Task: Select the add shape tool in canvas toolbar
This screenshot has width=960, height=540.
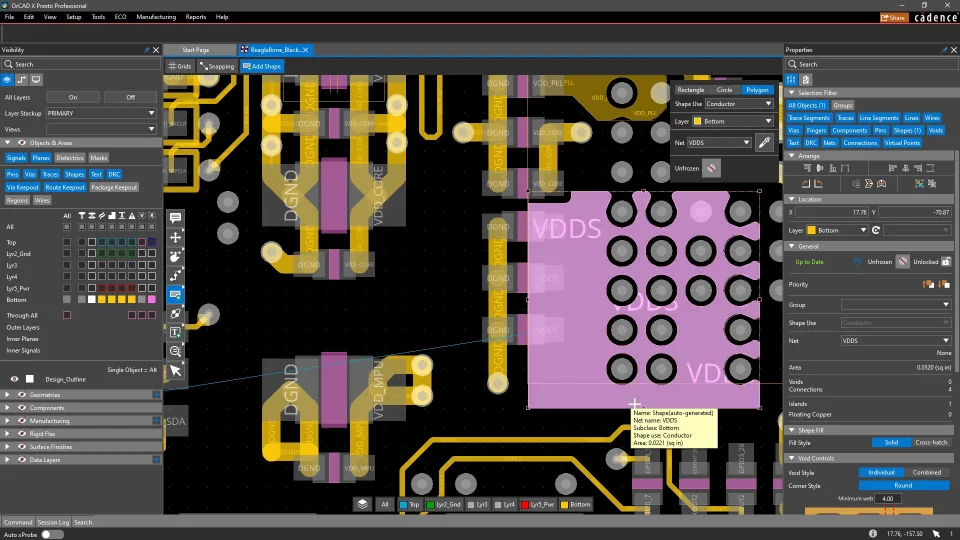Action: 176,294
